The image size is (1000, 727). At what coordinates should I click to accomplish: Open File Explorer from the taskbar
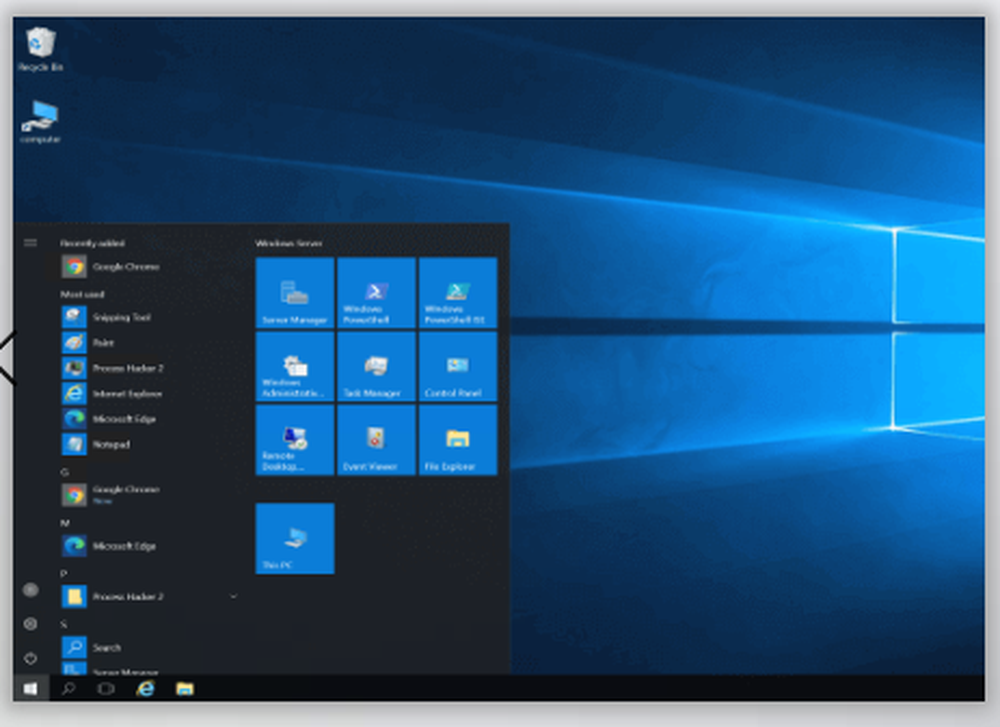184,688
